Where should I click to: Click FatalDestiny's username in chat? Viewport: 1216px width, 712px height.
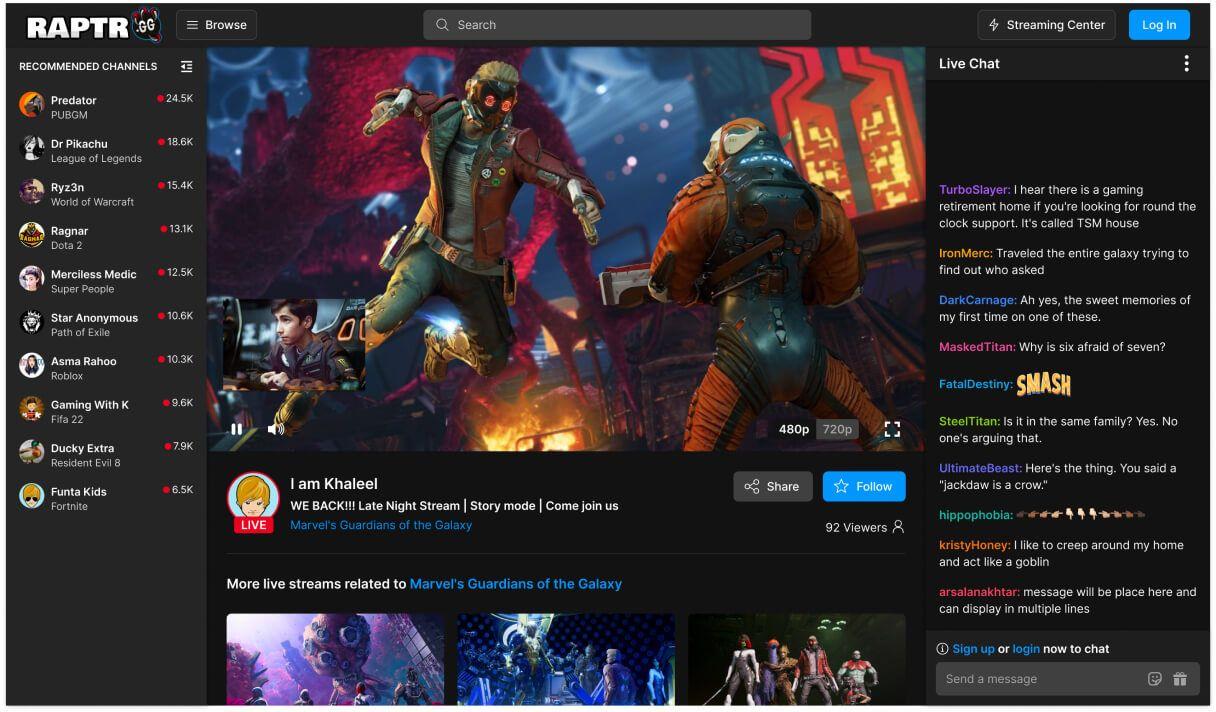point(976,385)
